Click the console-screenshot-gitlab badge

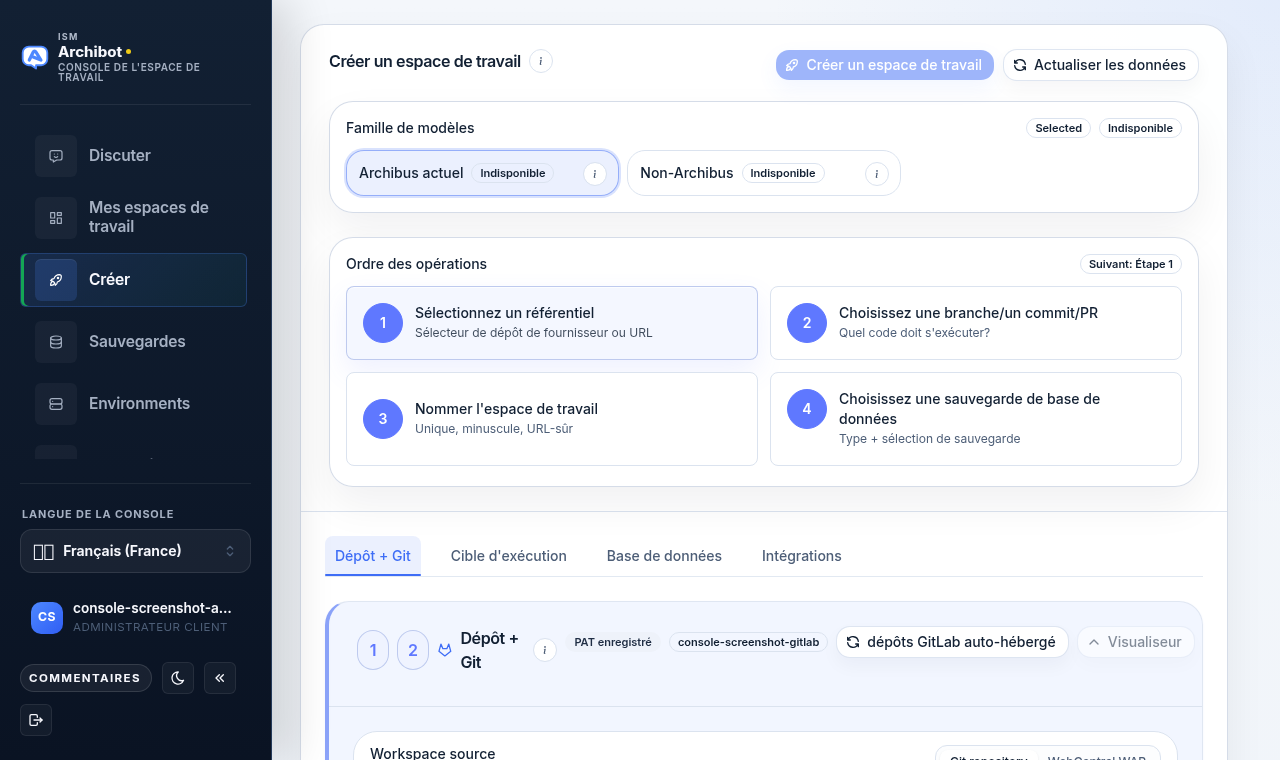coord(749,642)
